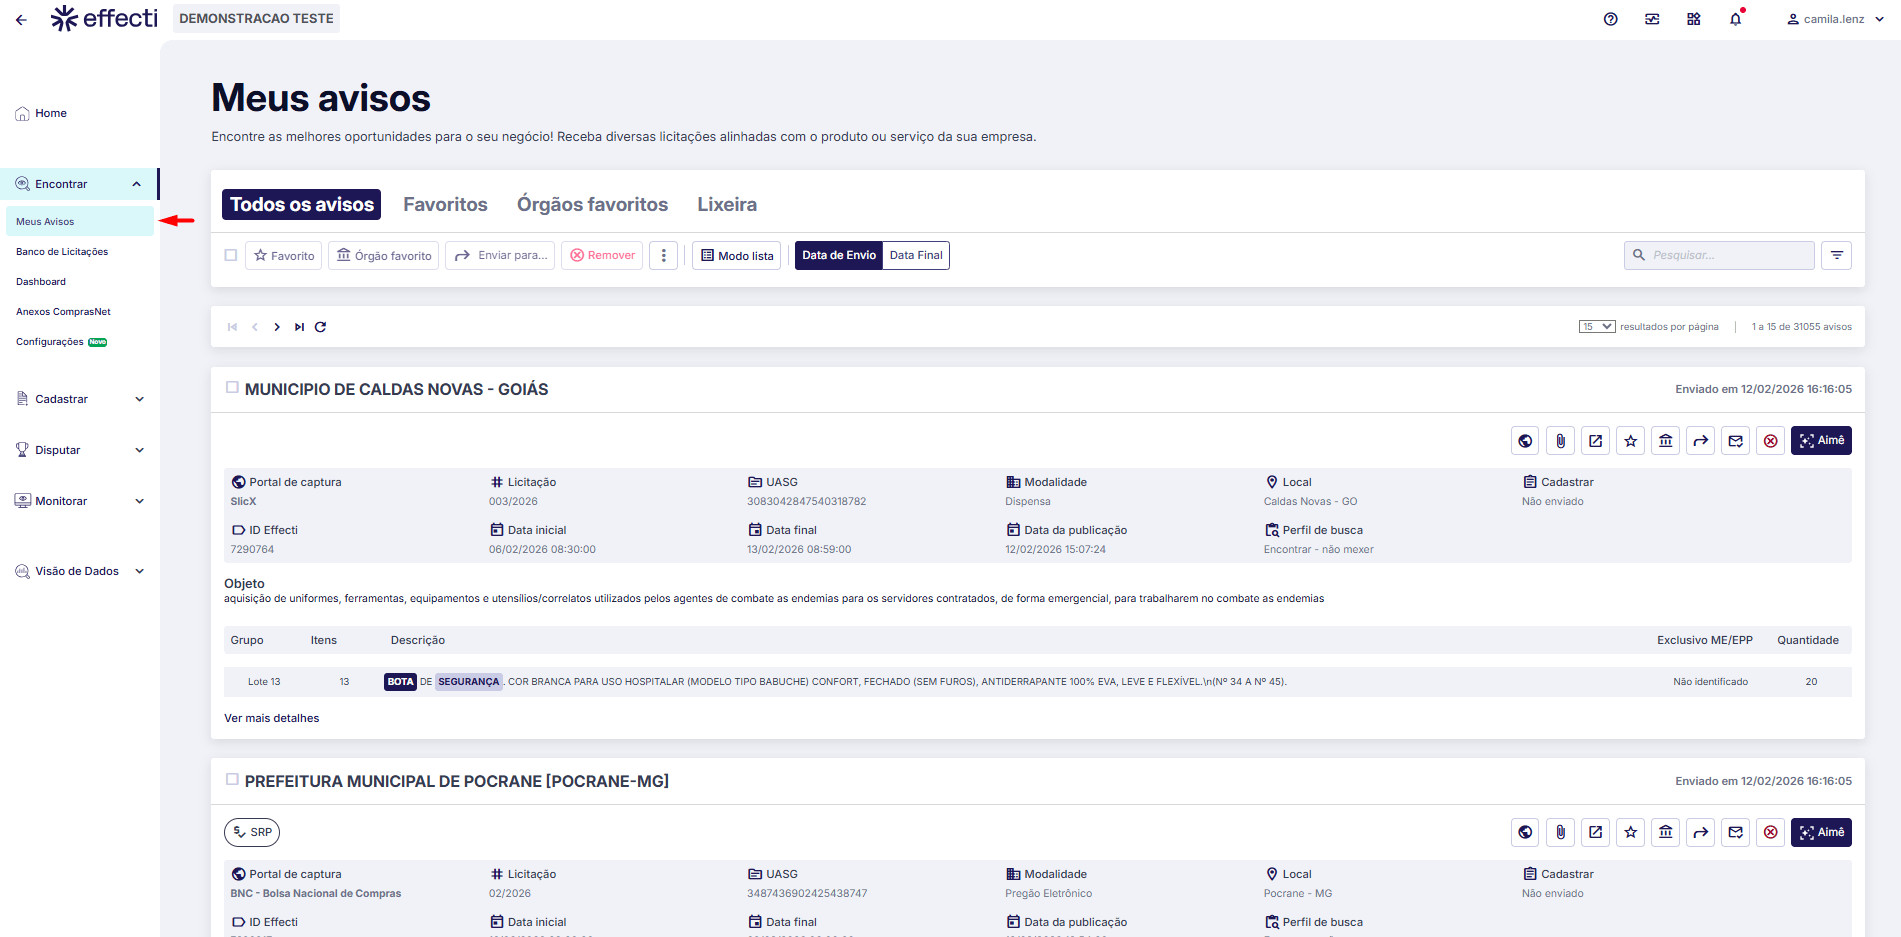1901x937 pixels.
Task: Check the Prefeitura Municipal de Pocrane checkbox
Action: pos(232,780)
